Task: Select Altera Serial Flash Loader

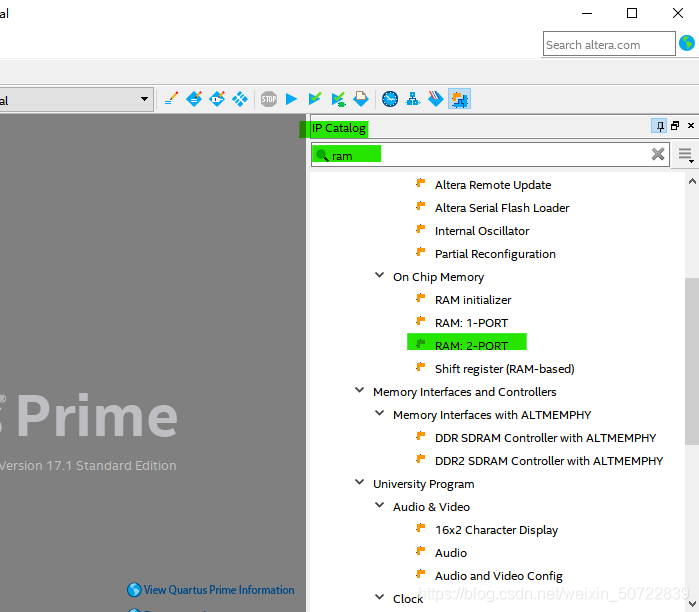Action: click(502, 208)
